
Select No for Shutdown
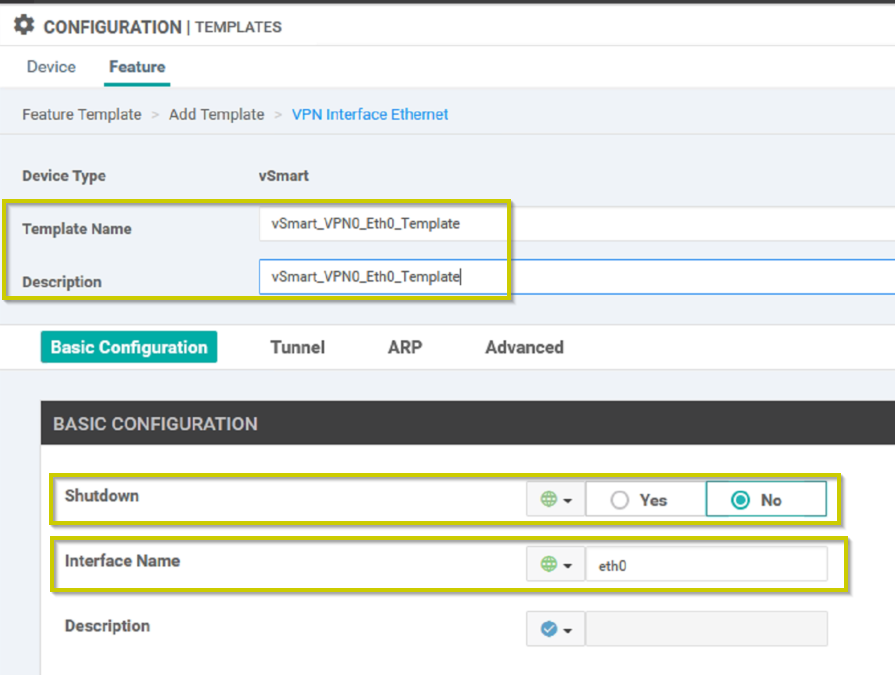pyautogui.click(x=740, y=500)
